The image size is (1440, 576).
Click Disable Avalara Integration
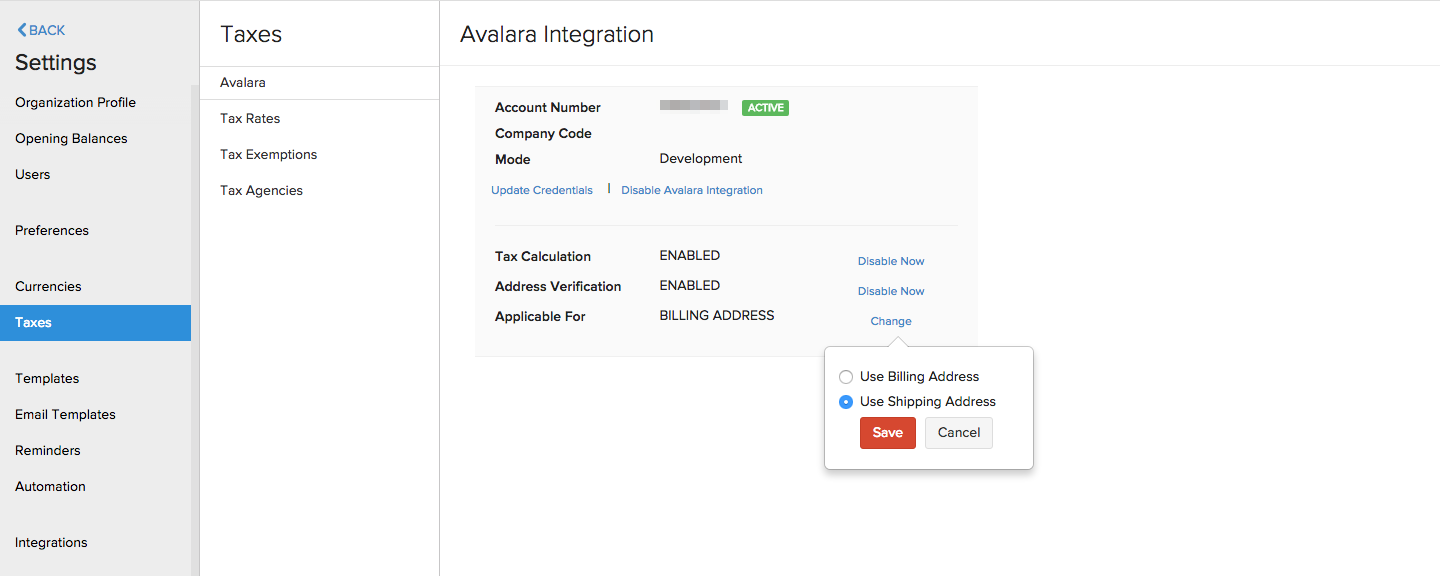coord(691,189)
